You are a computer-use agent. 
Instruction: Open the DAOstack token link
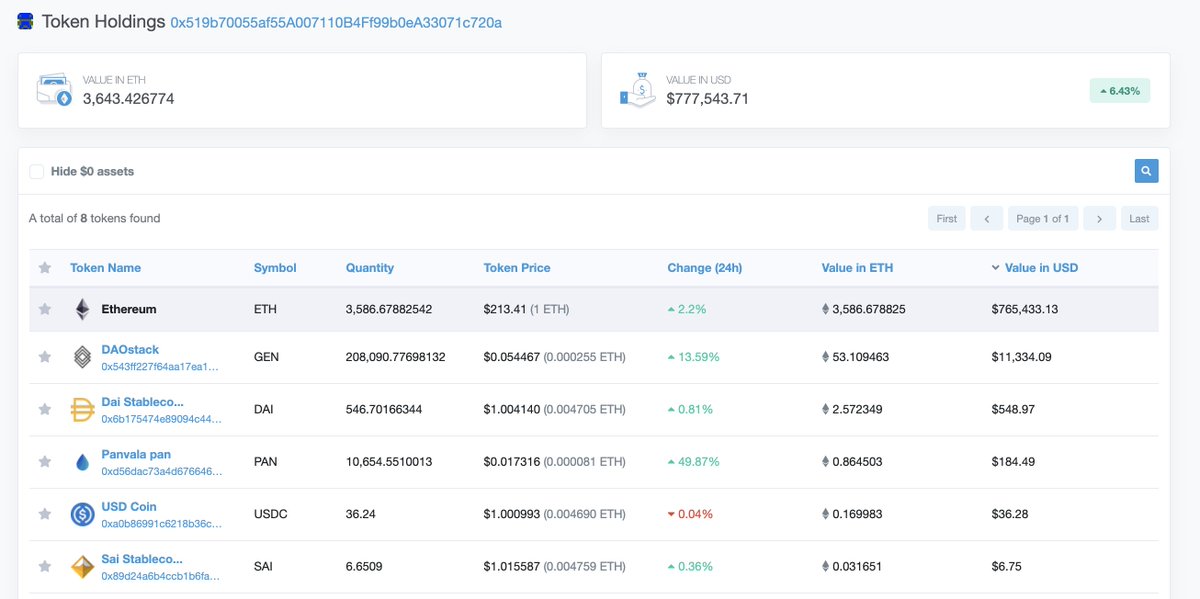130,350
